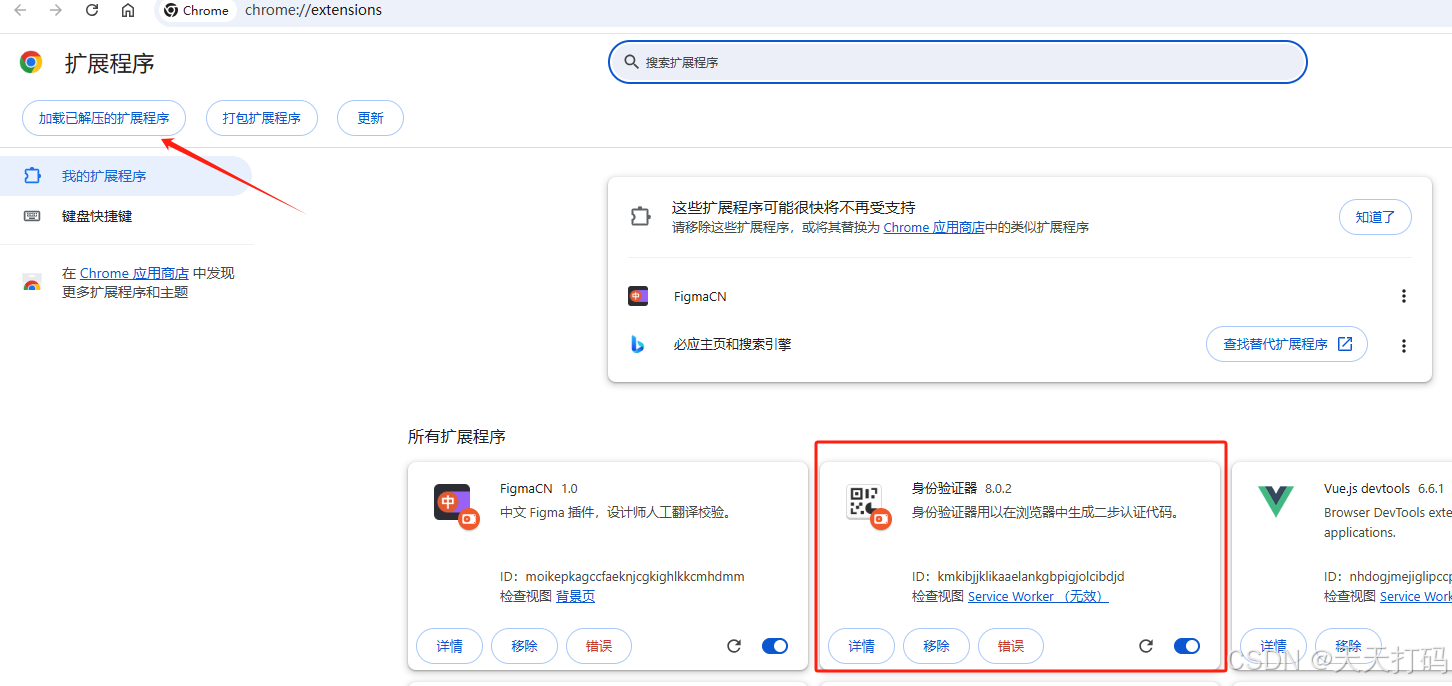View 错误 for 身份验证器

coord(1011,646)
